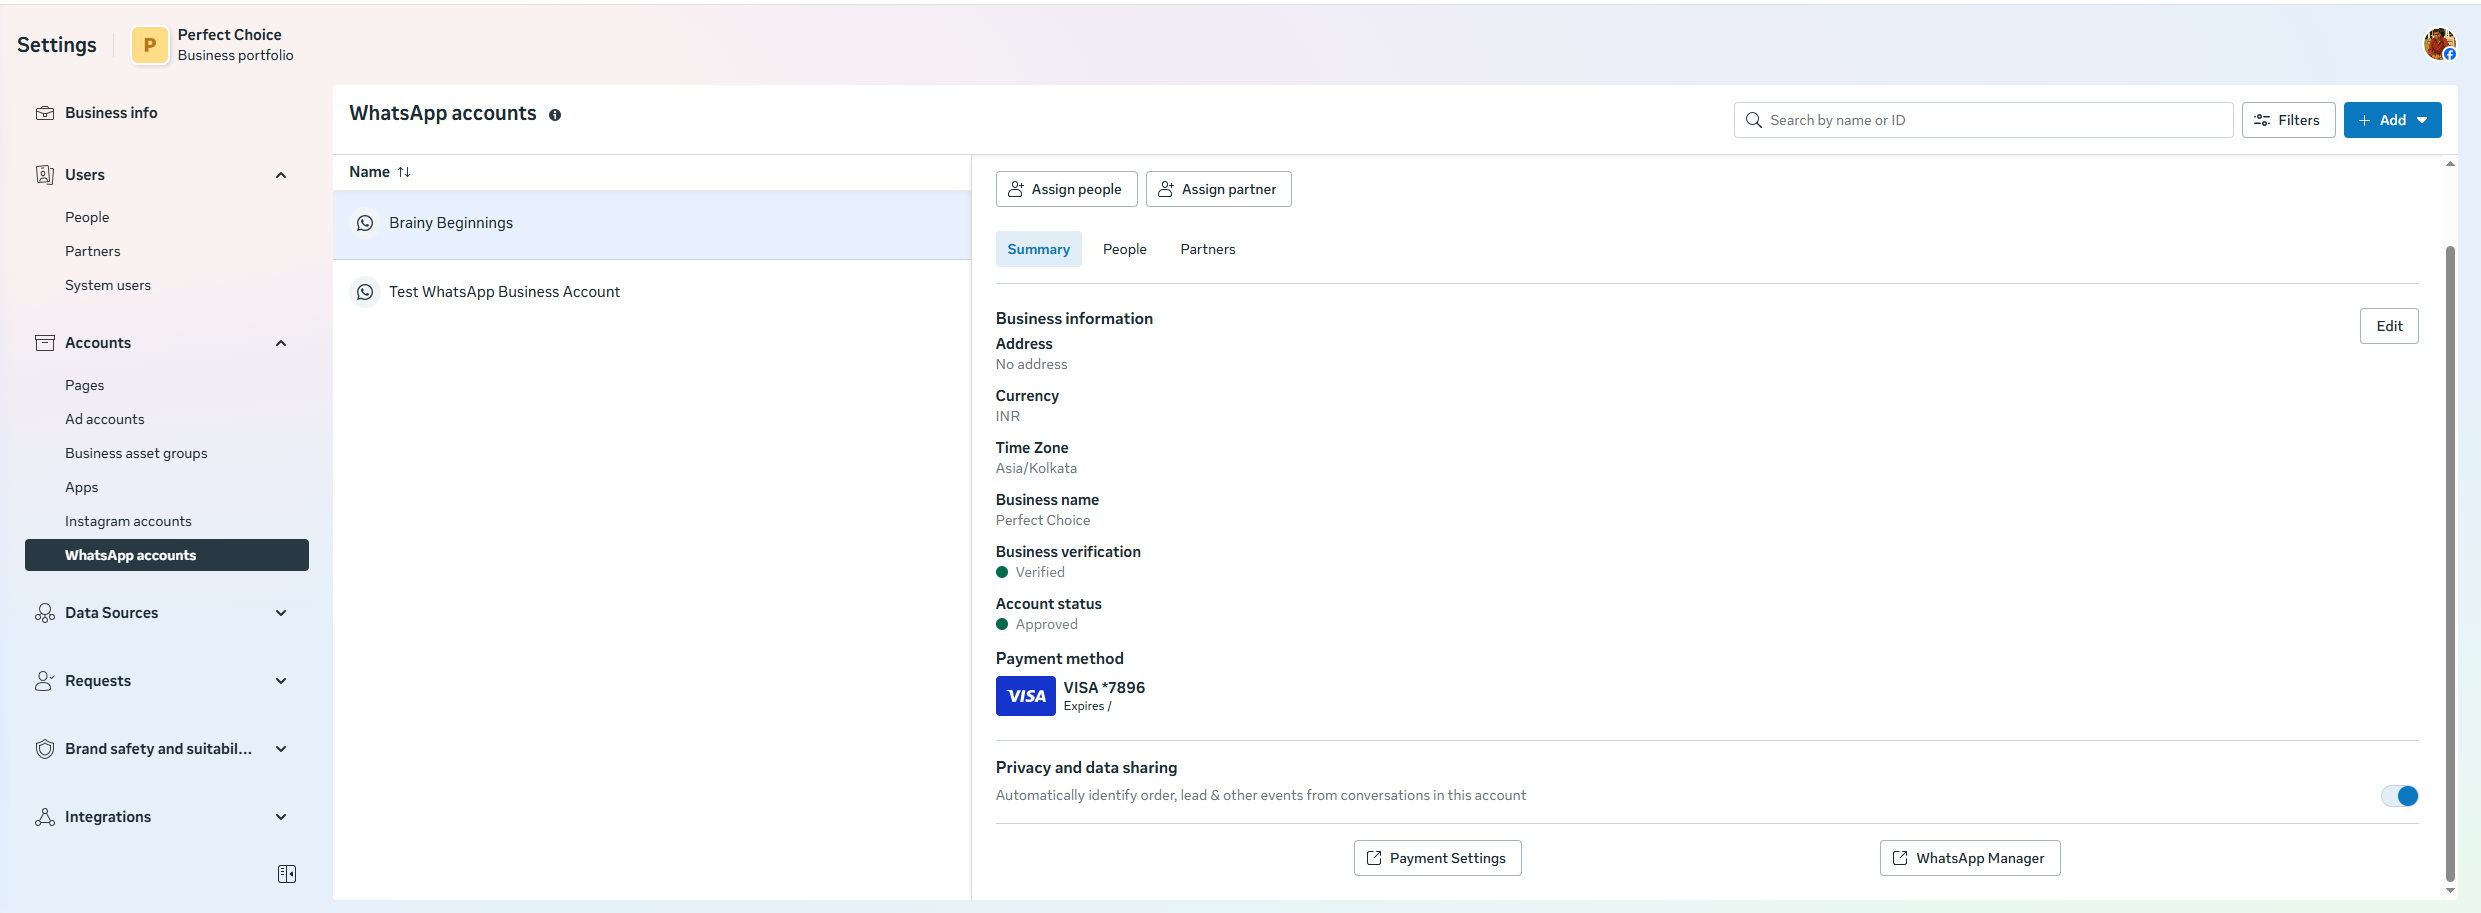The image size is (2481, 913).
Task: Click the WhatsApp accounts info icon
Action: click(x=555, y=115)
